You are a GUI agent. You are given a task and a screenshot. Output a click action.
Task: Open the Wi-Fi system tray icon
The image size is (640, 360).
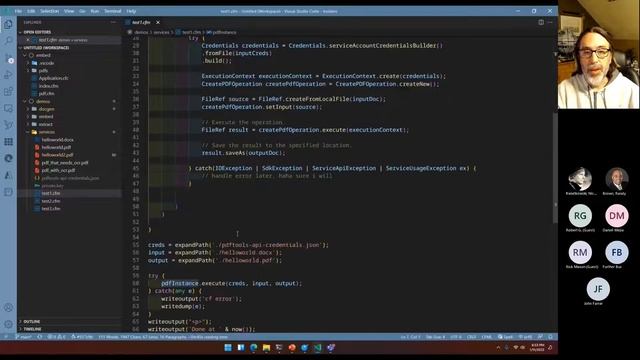(x=516, y=348)
